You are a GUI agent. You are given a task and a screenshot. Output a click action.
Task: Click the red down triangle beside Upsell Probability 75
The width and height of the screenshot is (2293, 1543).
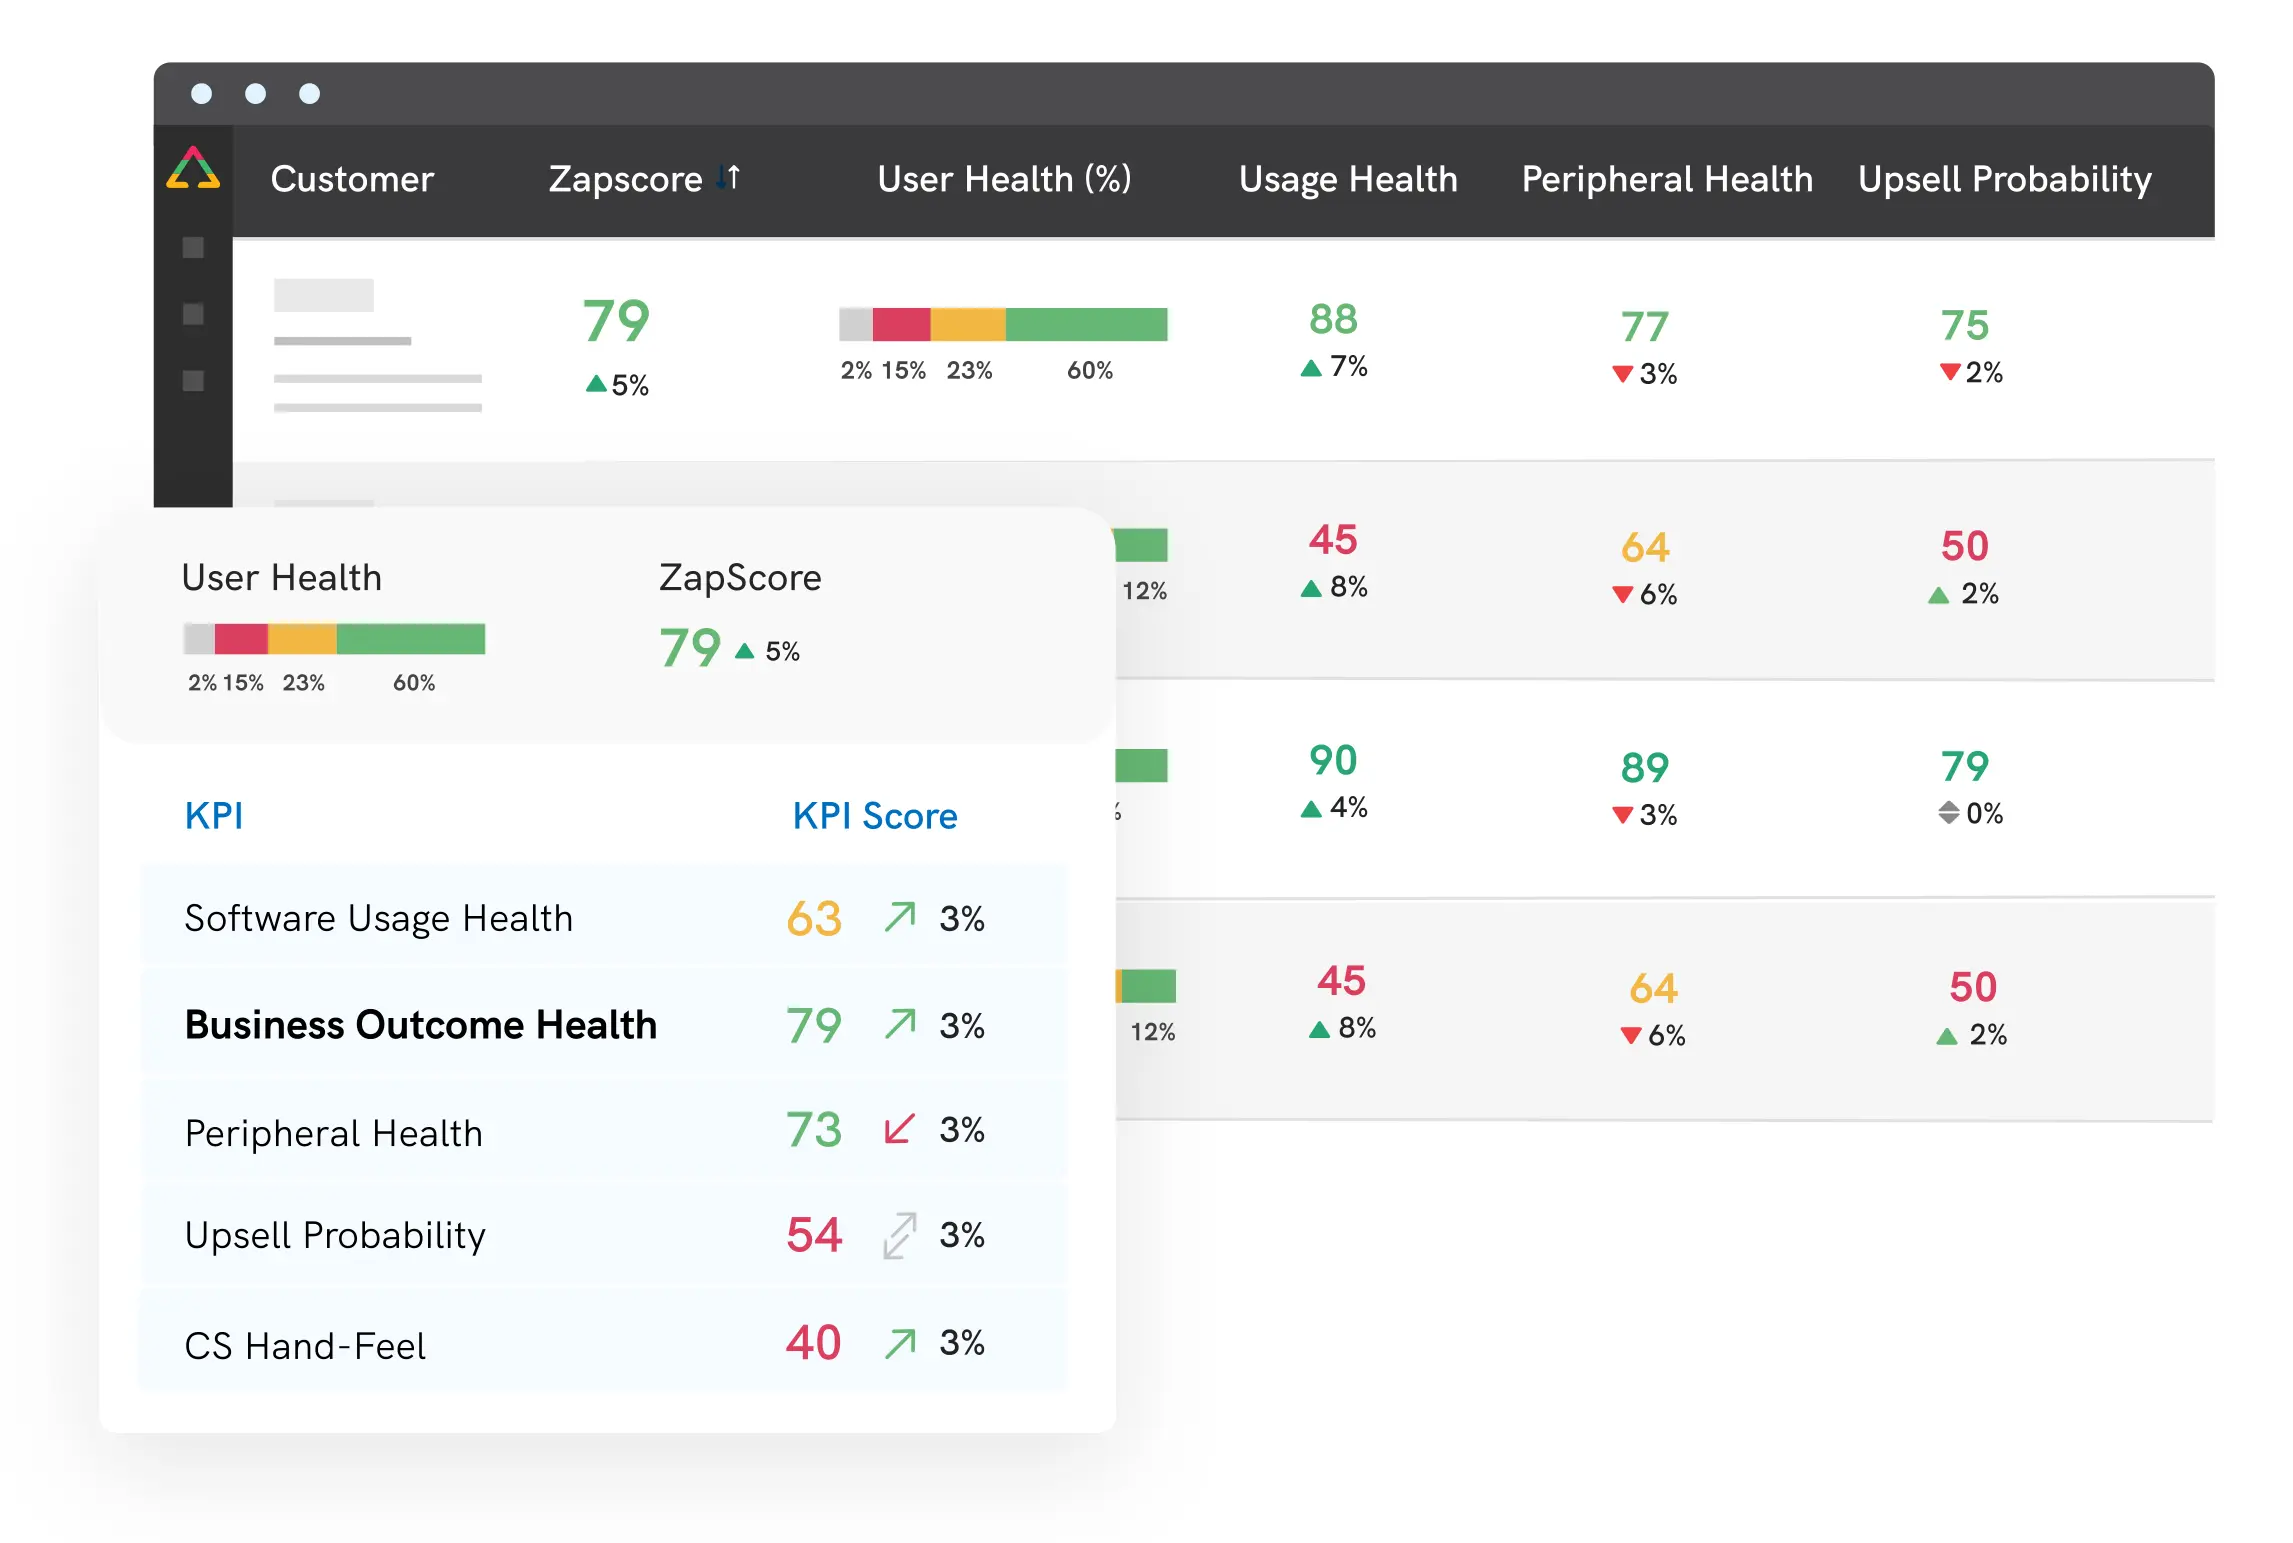pyautogui.click(x=1949, y=372)
